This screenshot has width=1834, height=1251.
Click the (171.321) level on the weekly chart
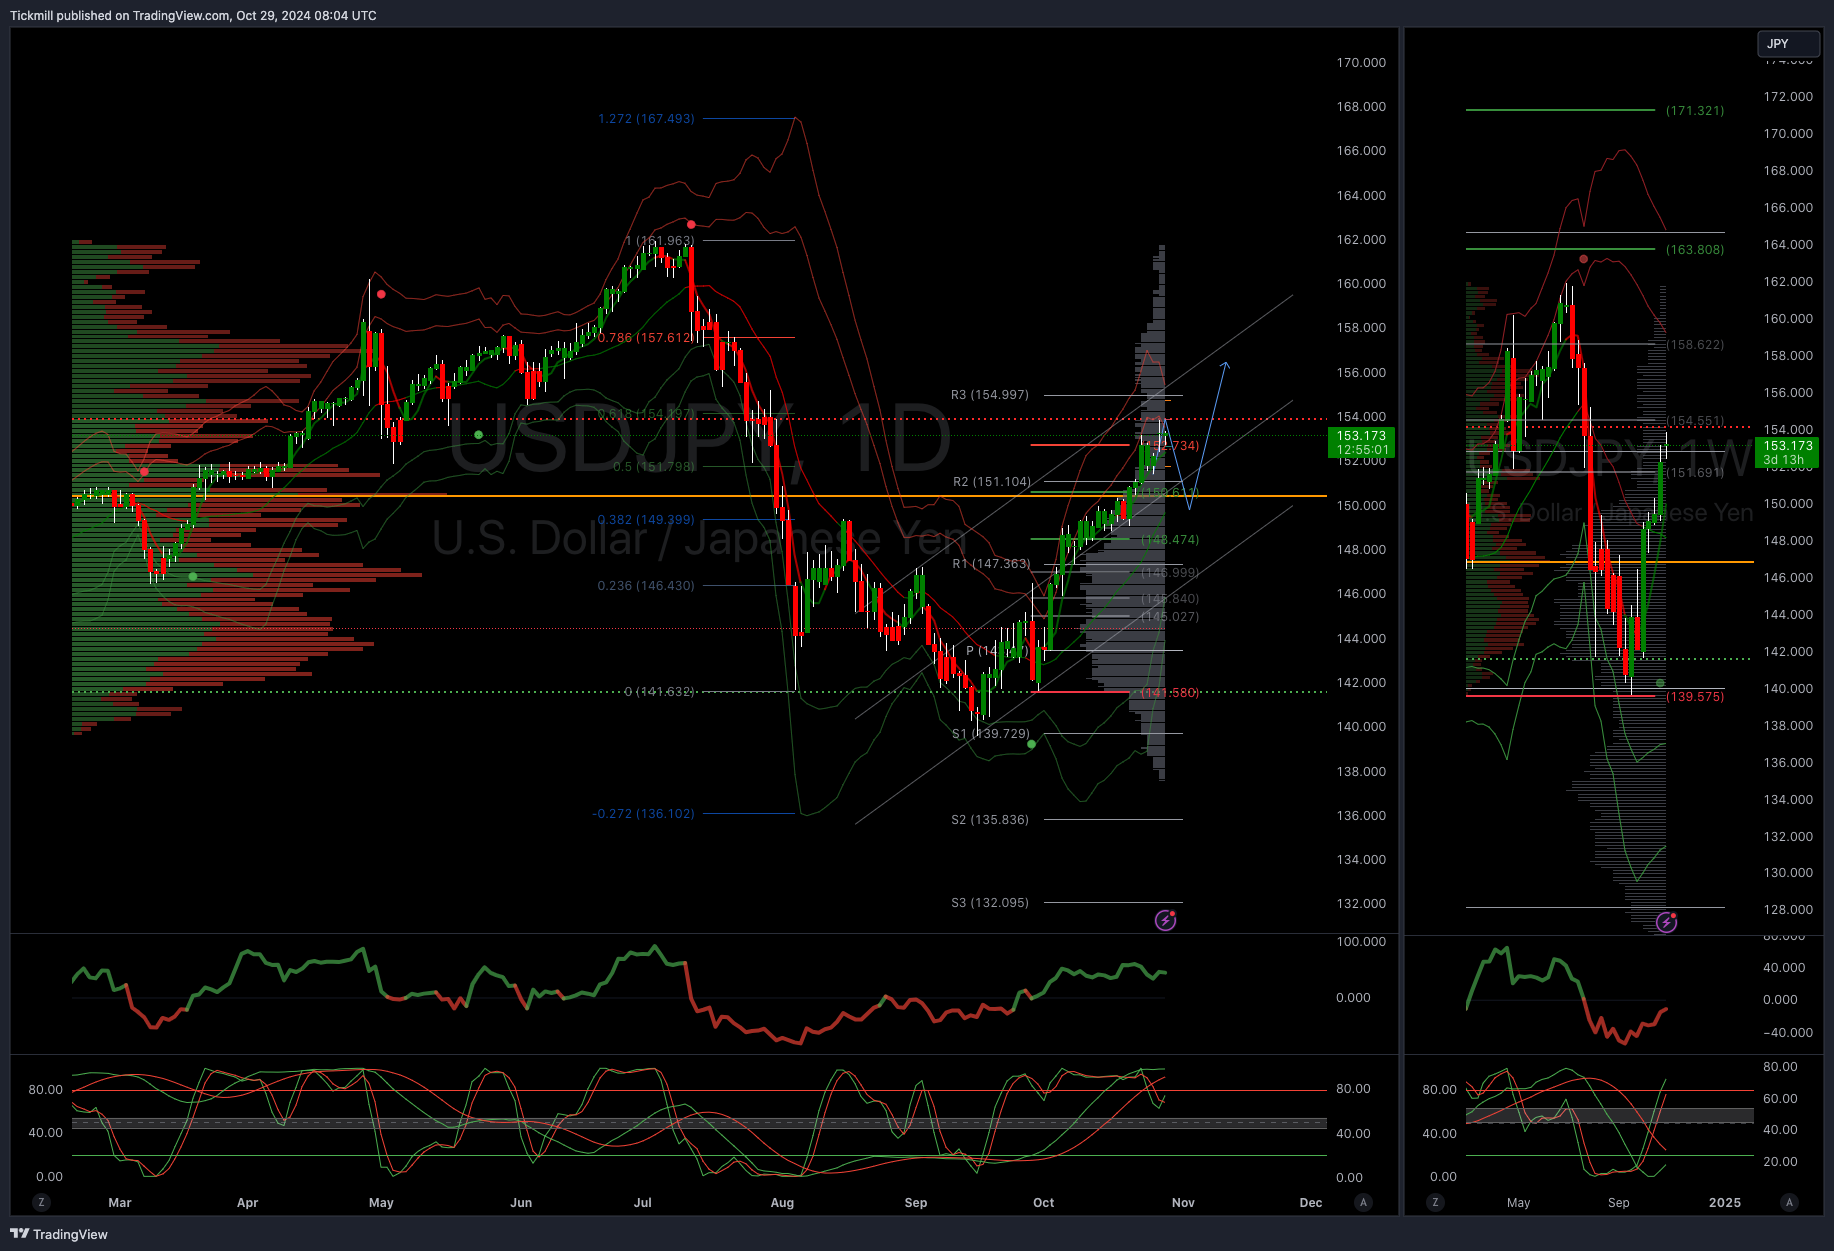[1695, 111]
